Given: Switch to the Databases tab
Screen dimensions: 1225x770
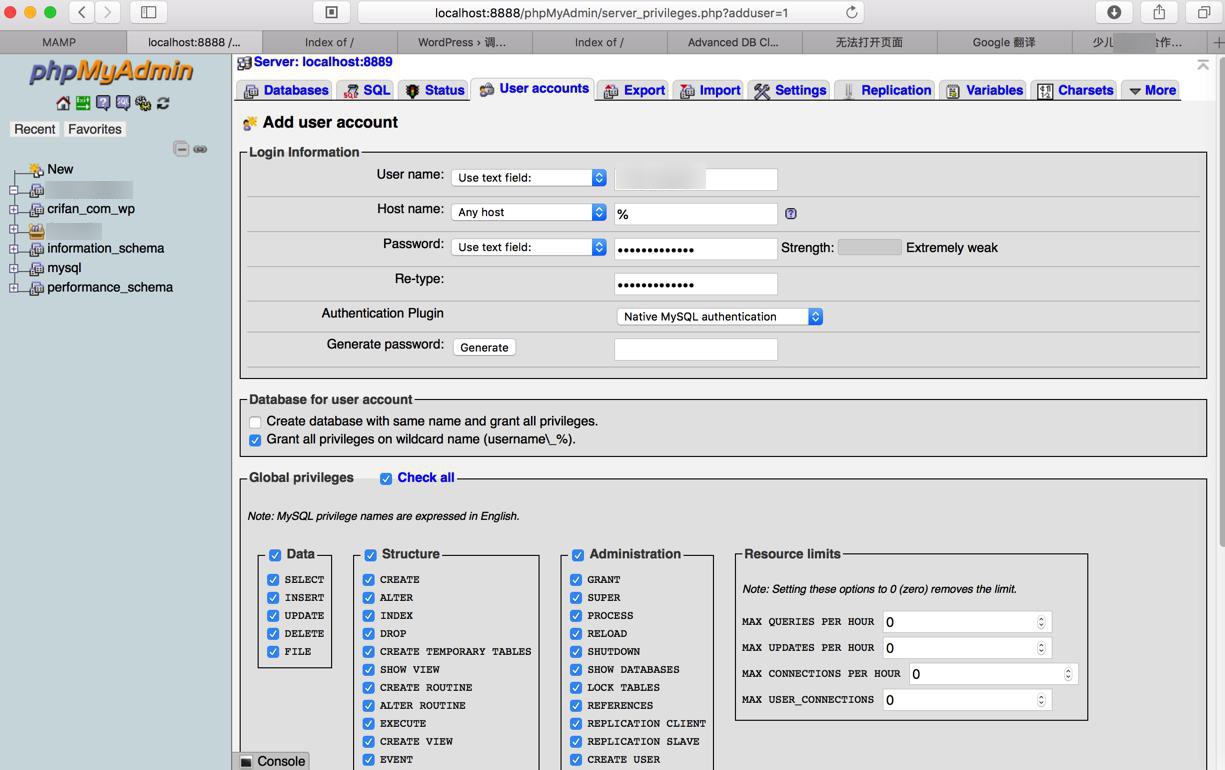Looking at the screenshot, I should [286, 90].
